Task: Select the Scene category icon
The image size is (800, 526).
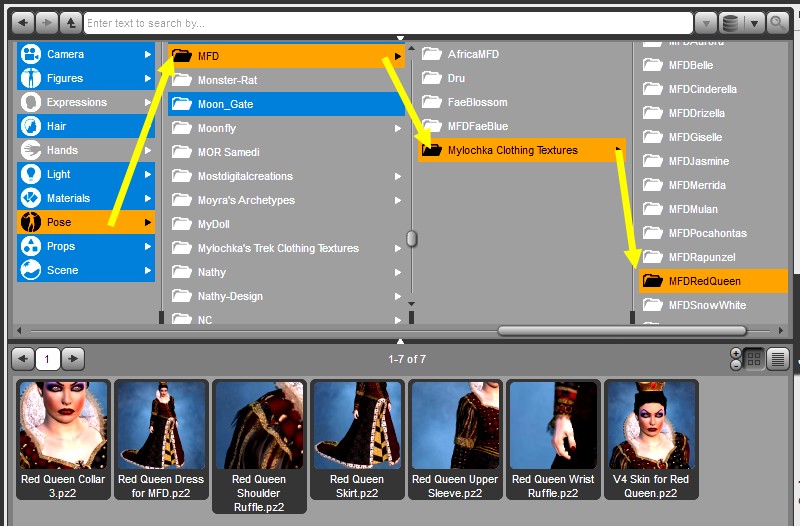Action: [x=31, y=270]
